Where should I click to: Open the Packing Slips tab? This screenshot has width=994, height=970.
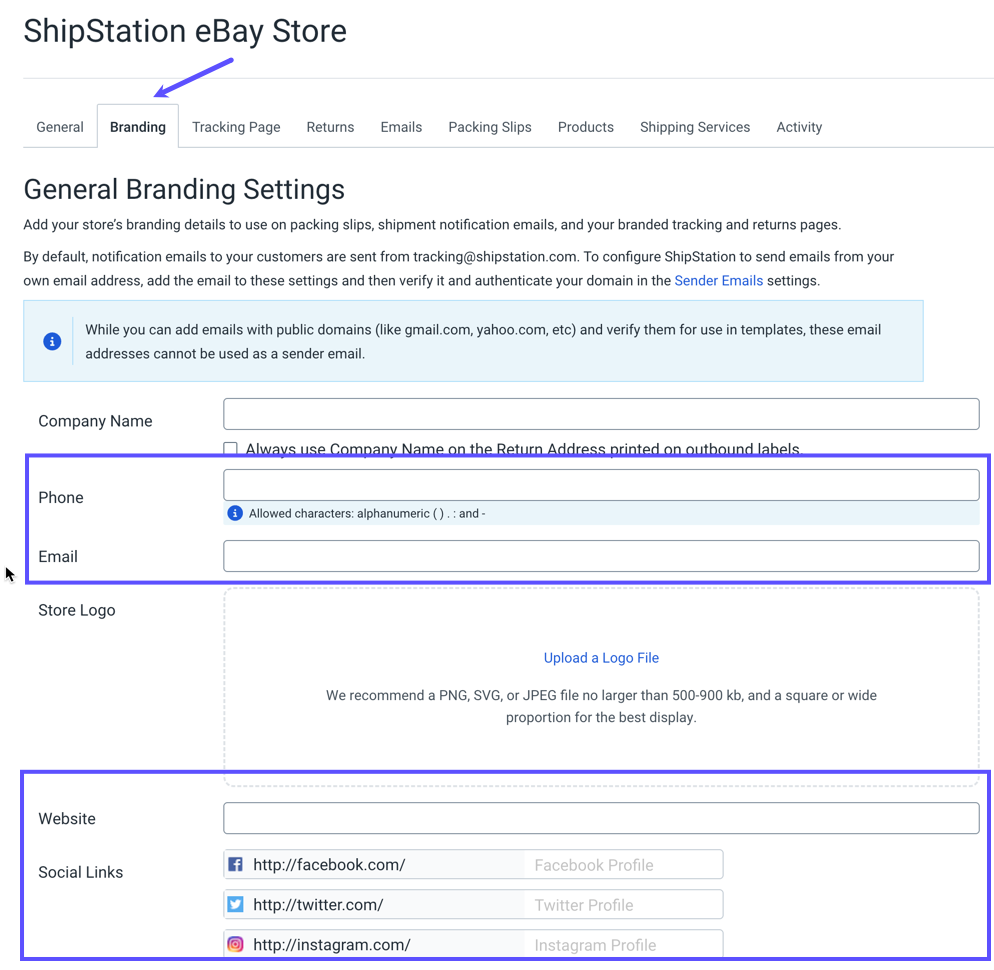pos(489,127)
